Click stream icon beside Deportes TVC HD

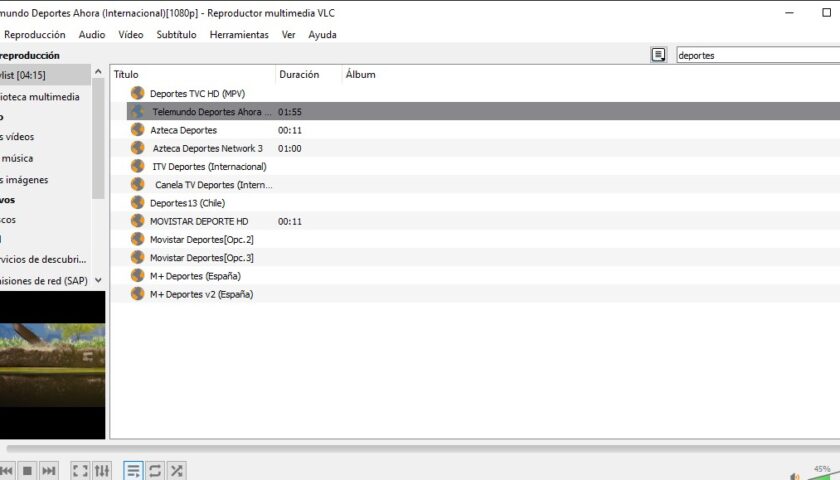(x=138, y=93)
